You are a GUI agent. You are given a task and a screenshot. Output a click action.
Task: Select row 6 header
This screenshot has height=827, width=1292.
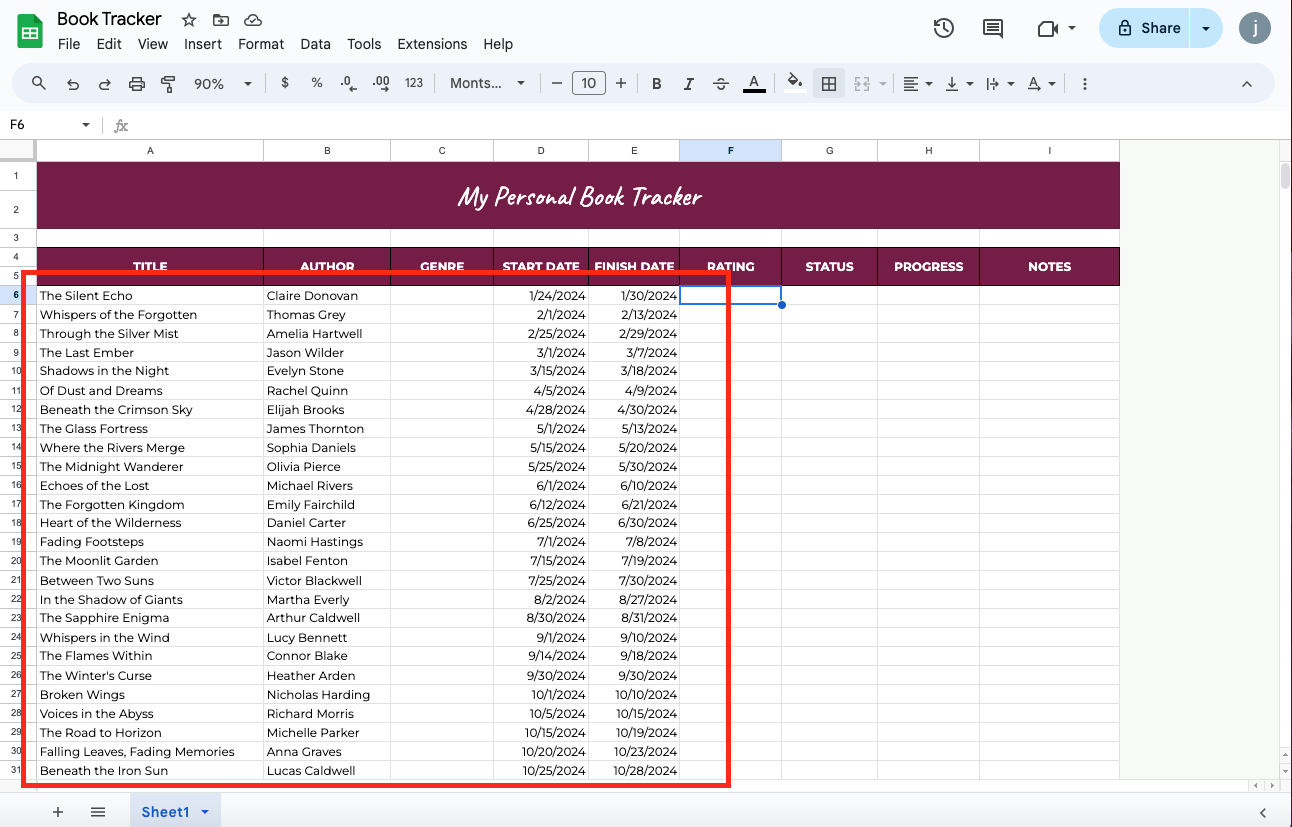click(x=18, y=295)
